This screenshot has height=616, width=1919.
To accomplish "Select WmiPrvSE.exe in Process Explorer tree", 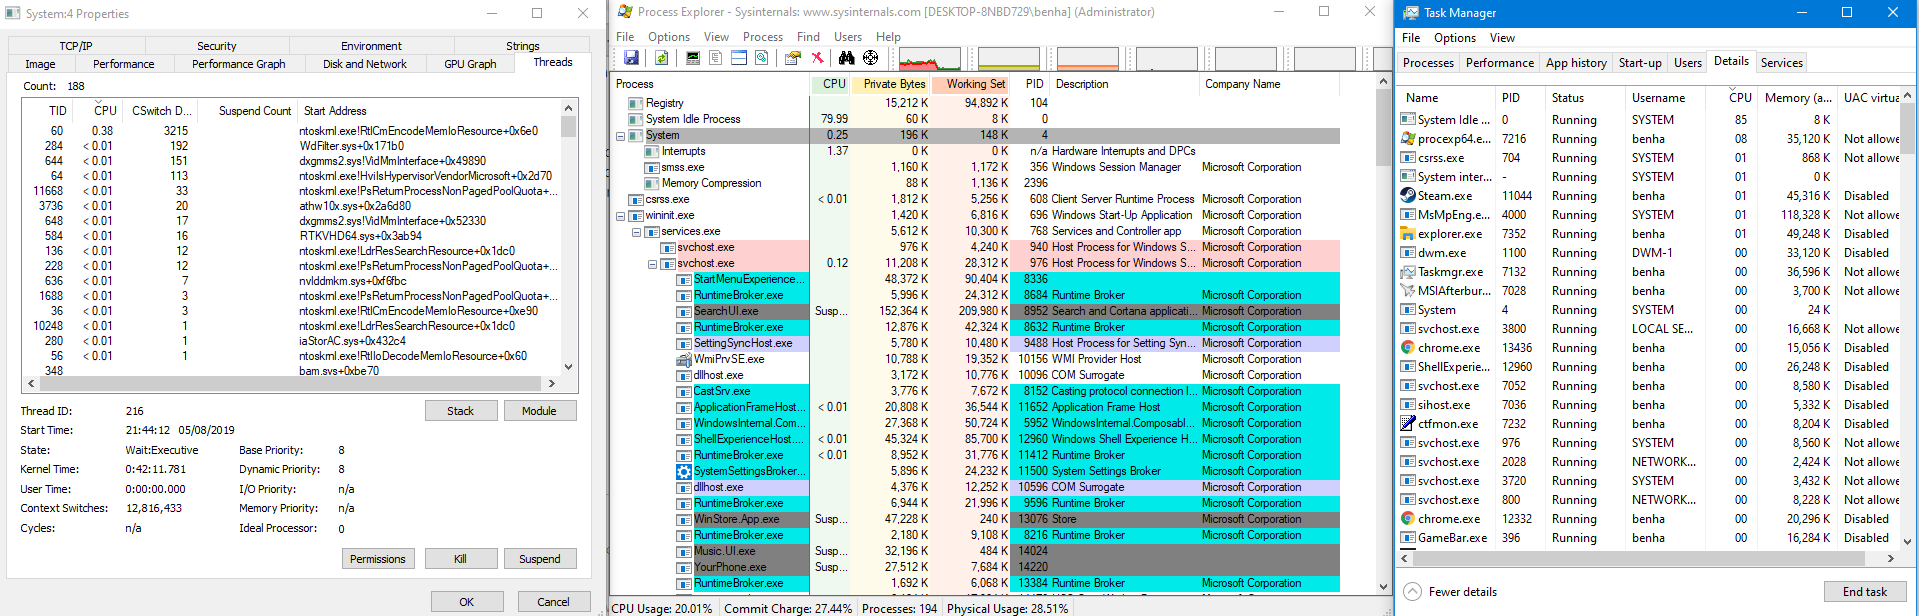I will [728, 359].
